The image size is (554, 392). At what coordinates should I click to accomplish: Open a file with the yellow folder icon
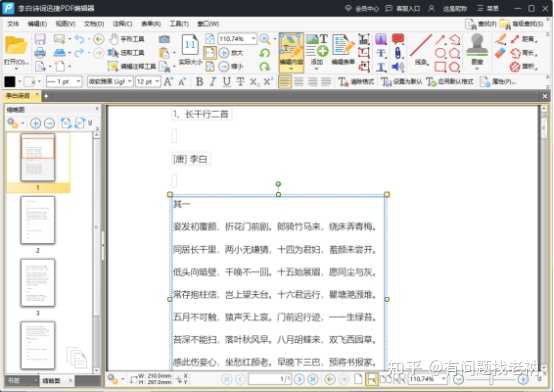coord(16,46)
